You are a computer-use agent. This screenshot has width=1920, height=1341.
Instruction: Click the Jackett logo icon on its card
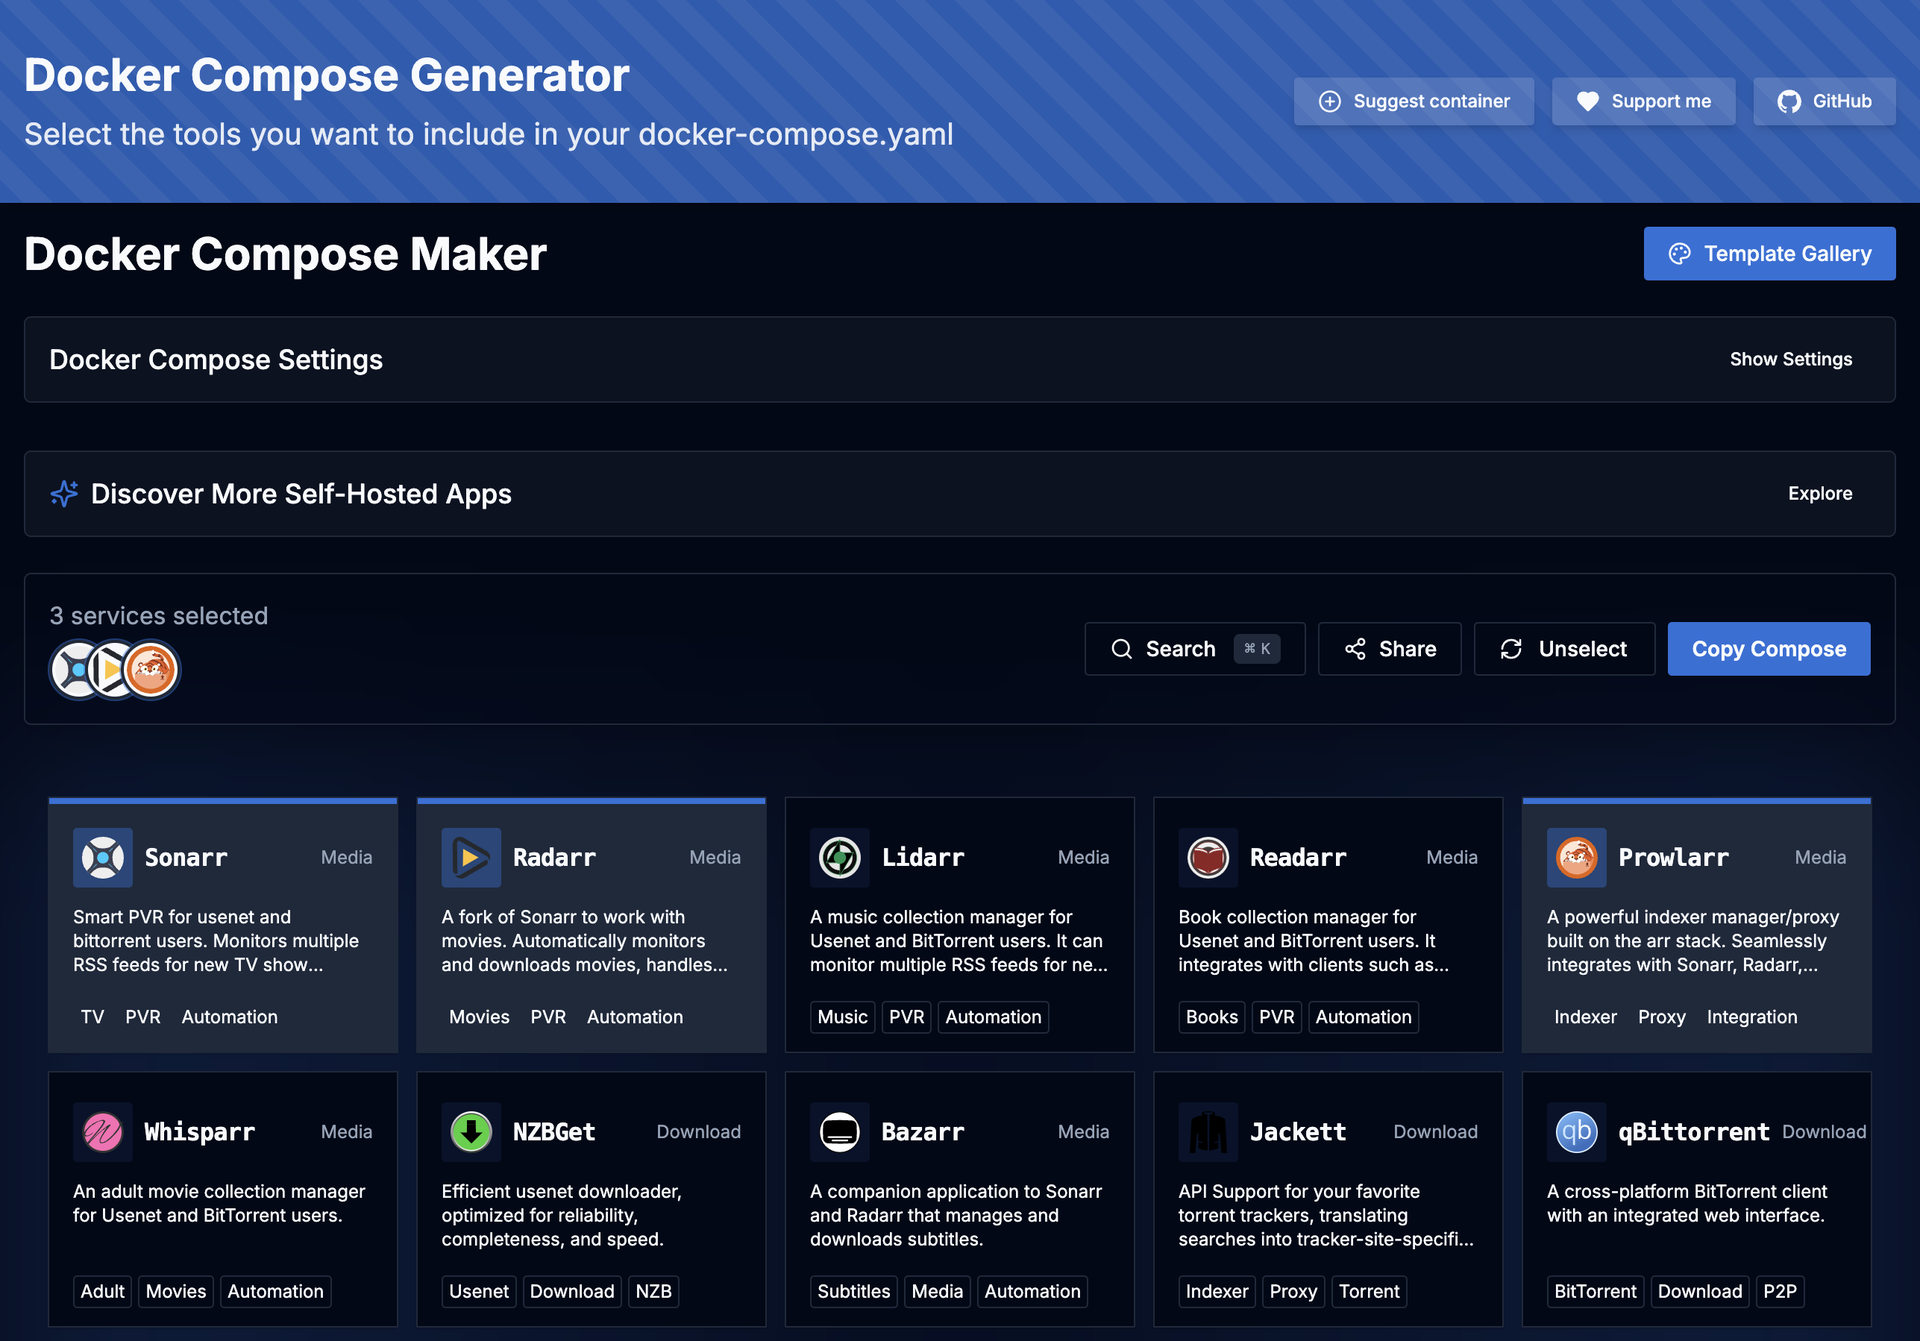click(1208, 1132)
